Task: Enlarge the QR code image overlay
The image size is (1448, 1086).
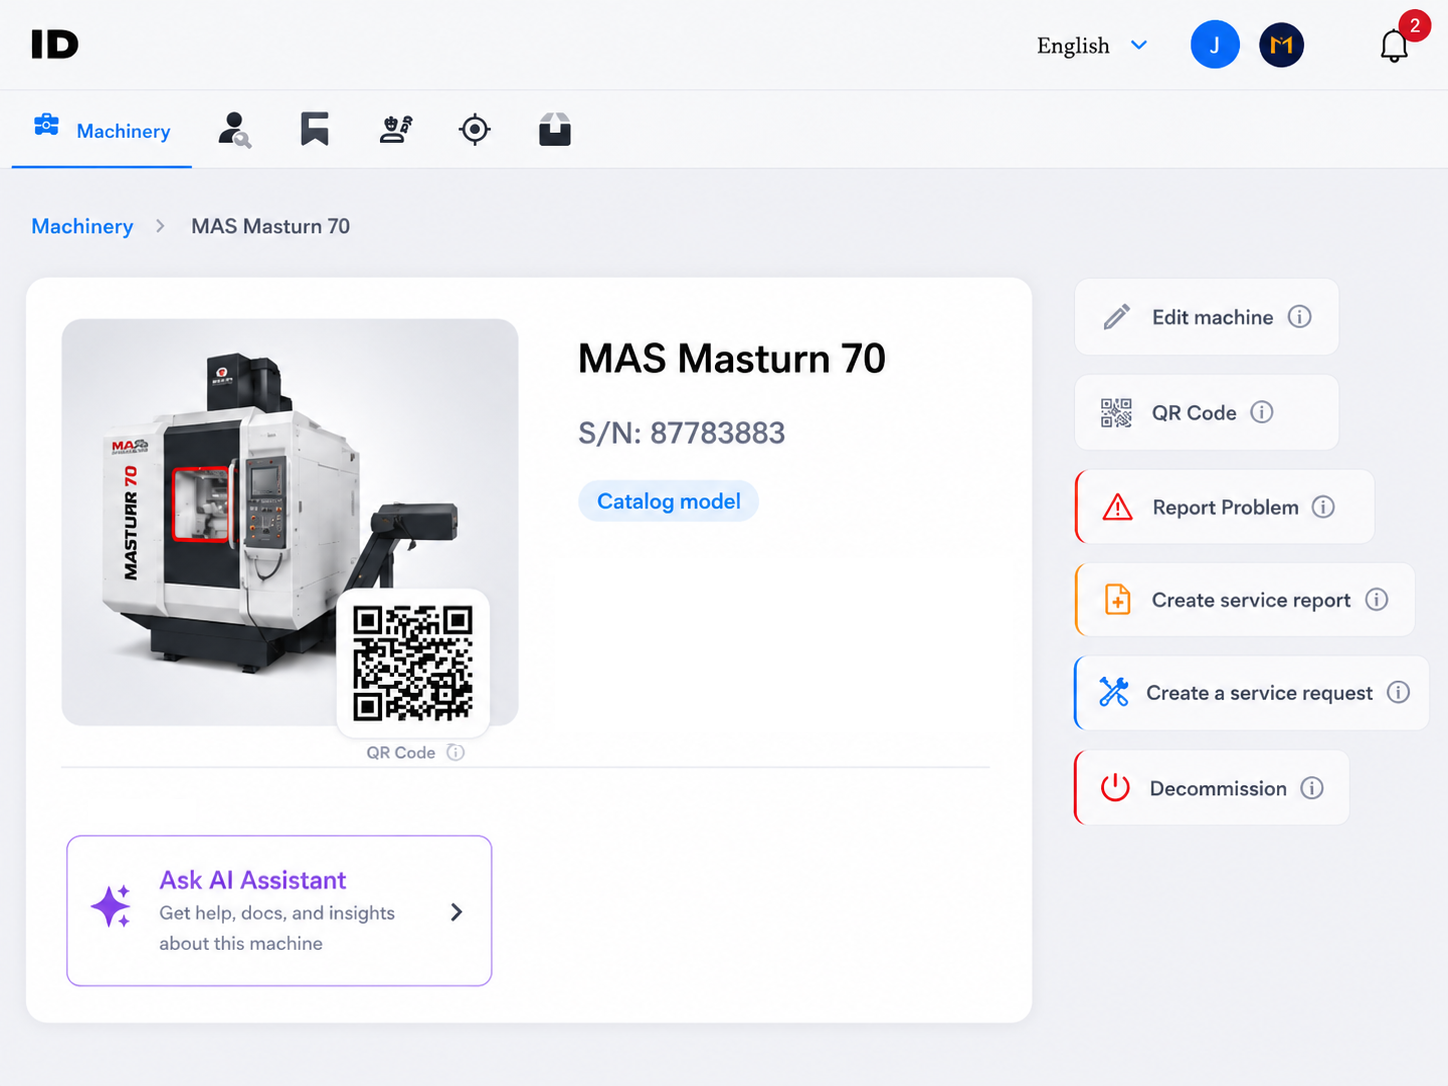Action: pos(413,663)
